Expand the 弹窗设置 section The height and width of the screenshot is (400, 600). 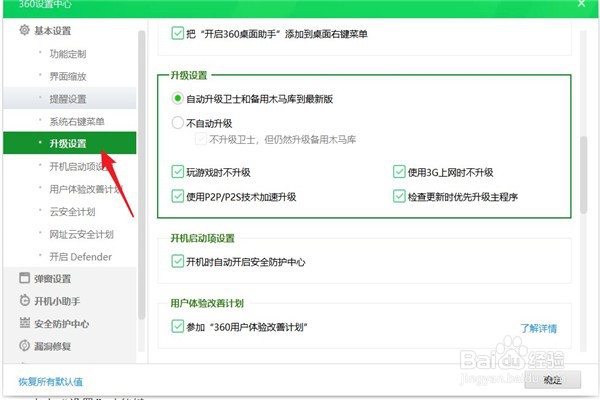pos(53,279)
